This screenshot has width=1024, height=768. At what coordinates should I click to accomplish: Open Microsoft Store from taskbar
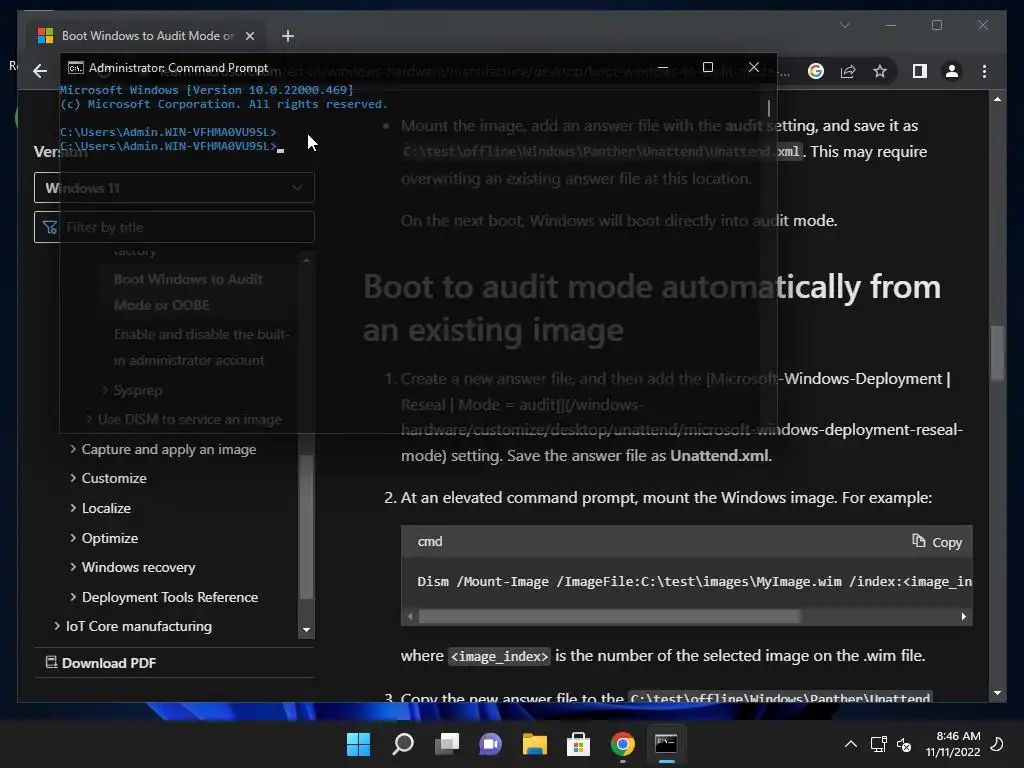pyautogui.click(x=578, y=744)
